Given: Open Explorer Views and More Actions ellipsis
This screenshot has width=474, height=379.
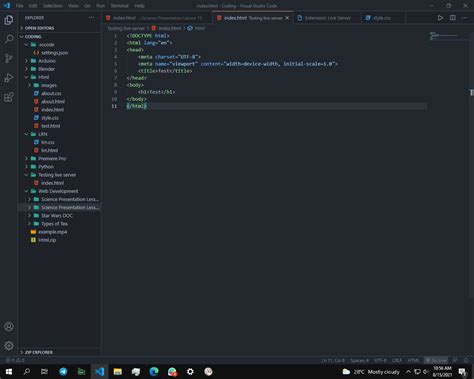Looking at the screenshot, I should point(91,18).
